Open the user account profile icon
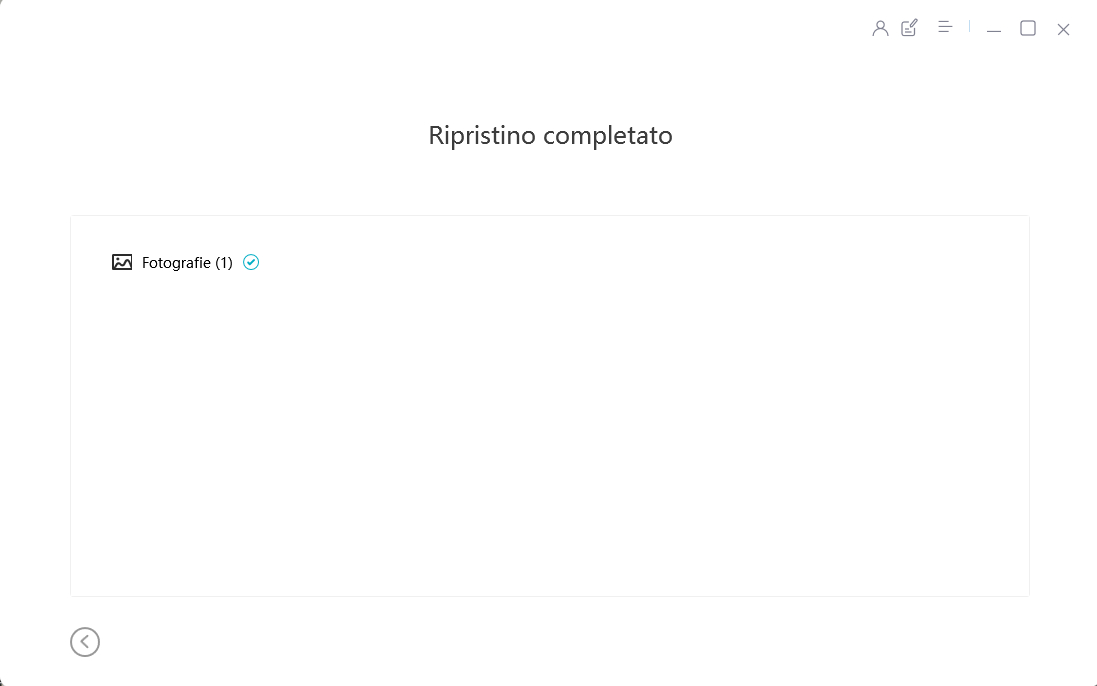 click(880, 28)
